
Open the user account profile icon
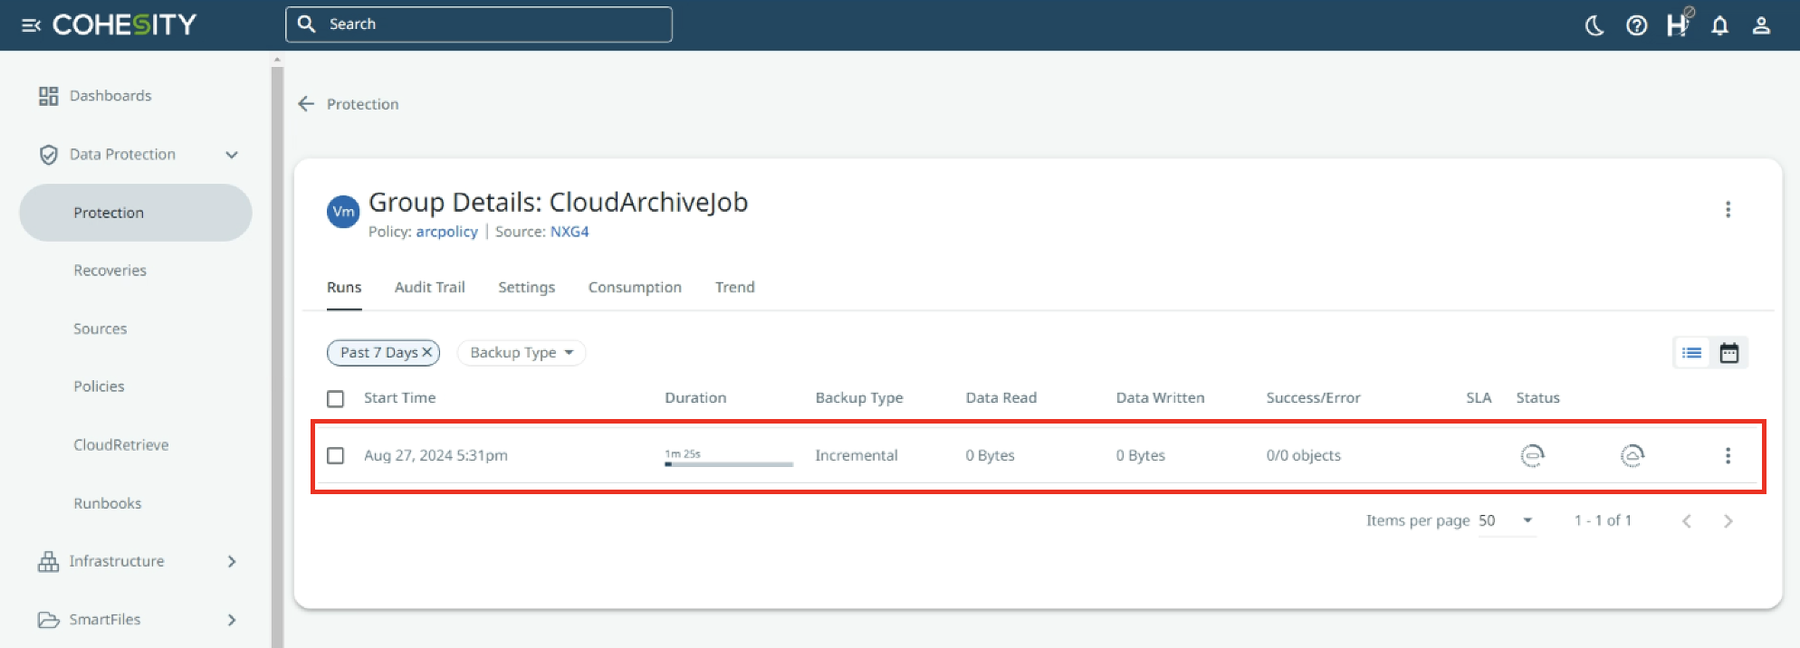(x=1761, y=25)
